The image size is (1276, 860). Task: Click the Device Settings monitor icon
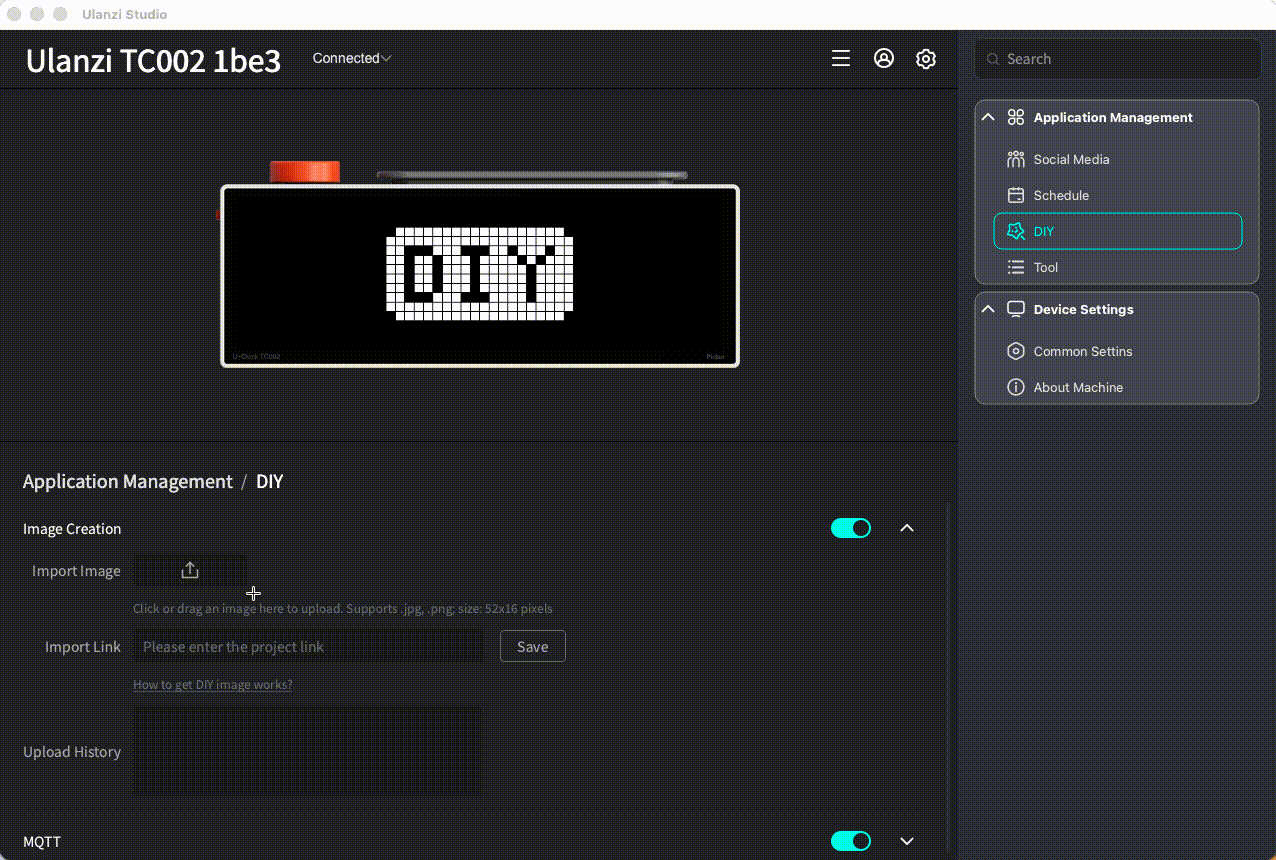pyautogui.click(x=1016, y=309)
